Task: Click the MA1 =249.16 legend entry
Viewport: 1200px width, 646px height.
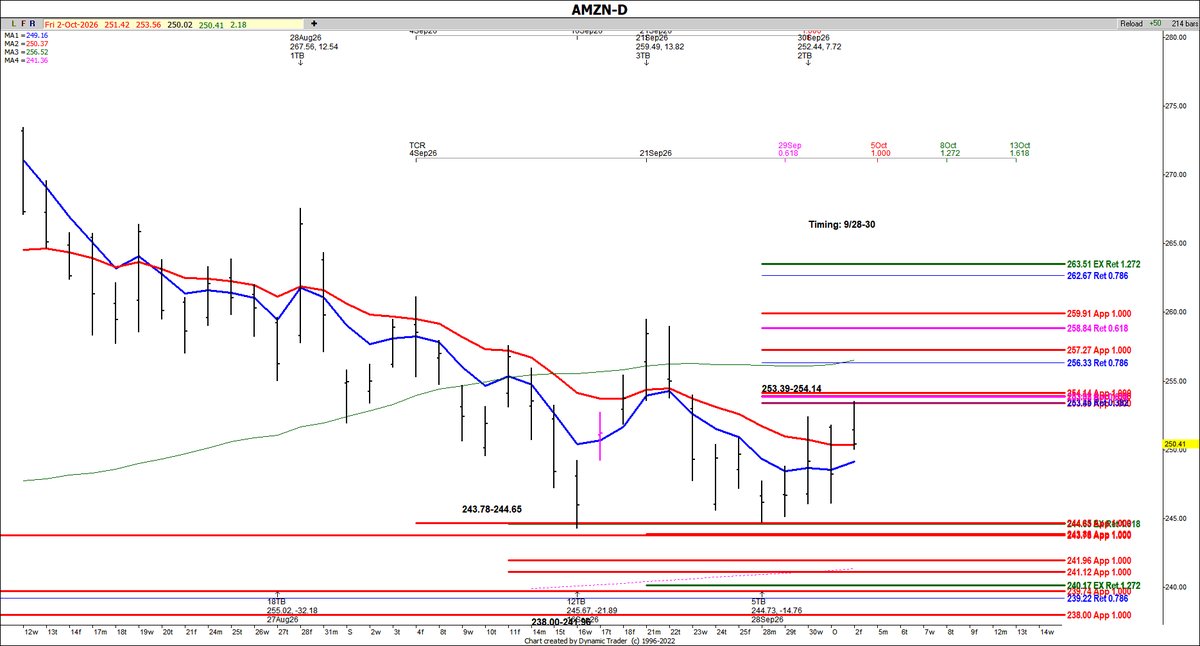Action: point(25,35)
